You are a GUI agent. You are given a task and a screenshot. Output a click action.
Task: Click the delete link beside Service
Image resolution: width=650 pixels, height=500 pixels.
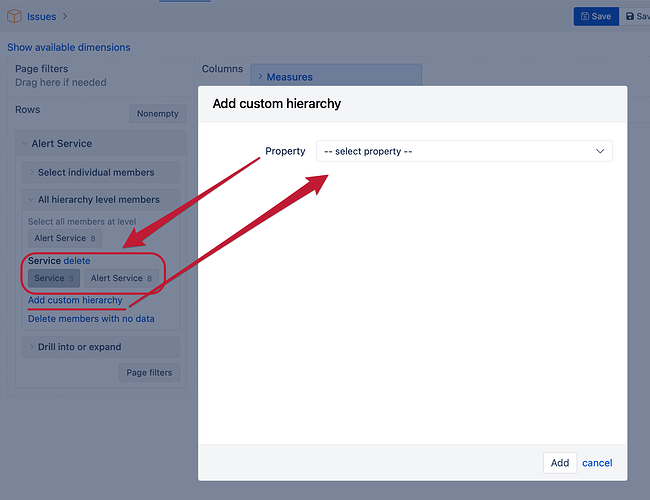pyautogui.click(x=77, y=261)
